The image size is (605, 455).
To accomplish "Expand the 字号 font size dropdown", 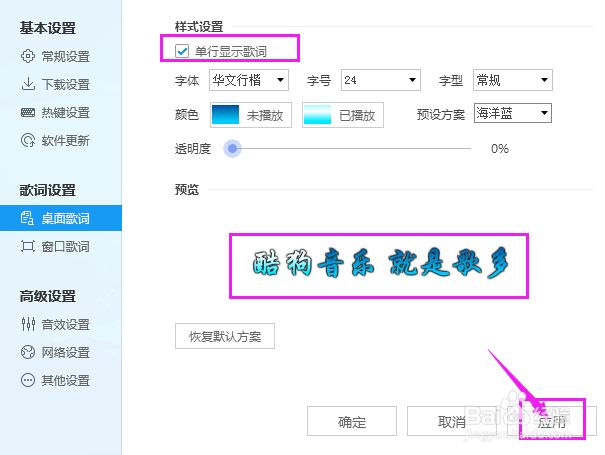I will (x=380, y=80).
